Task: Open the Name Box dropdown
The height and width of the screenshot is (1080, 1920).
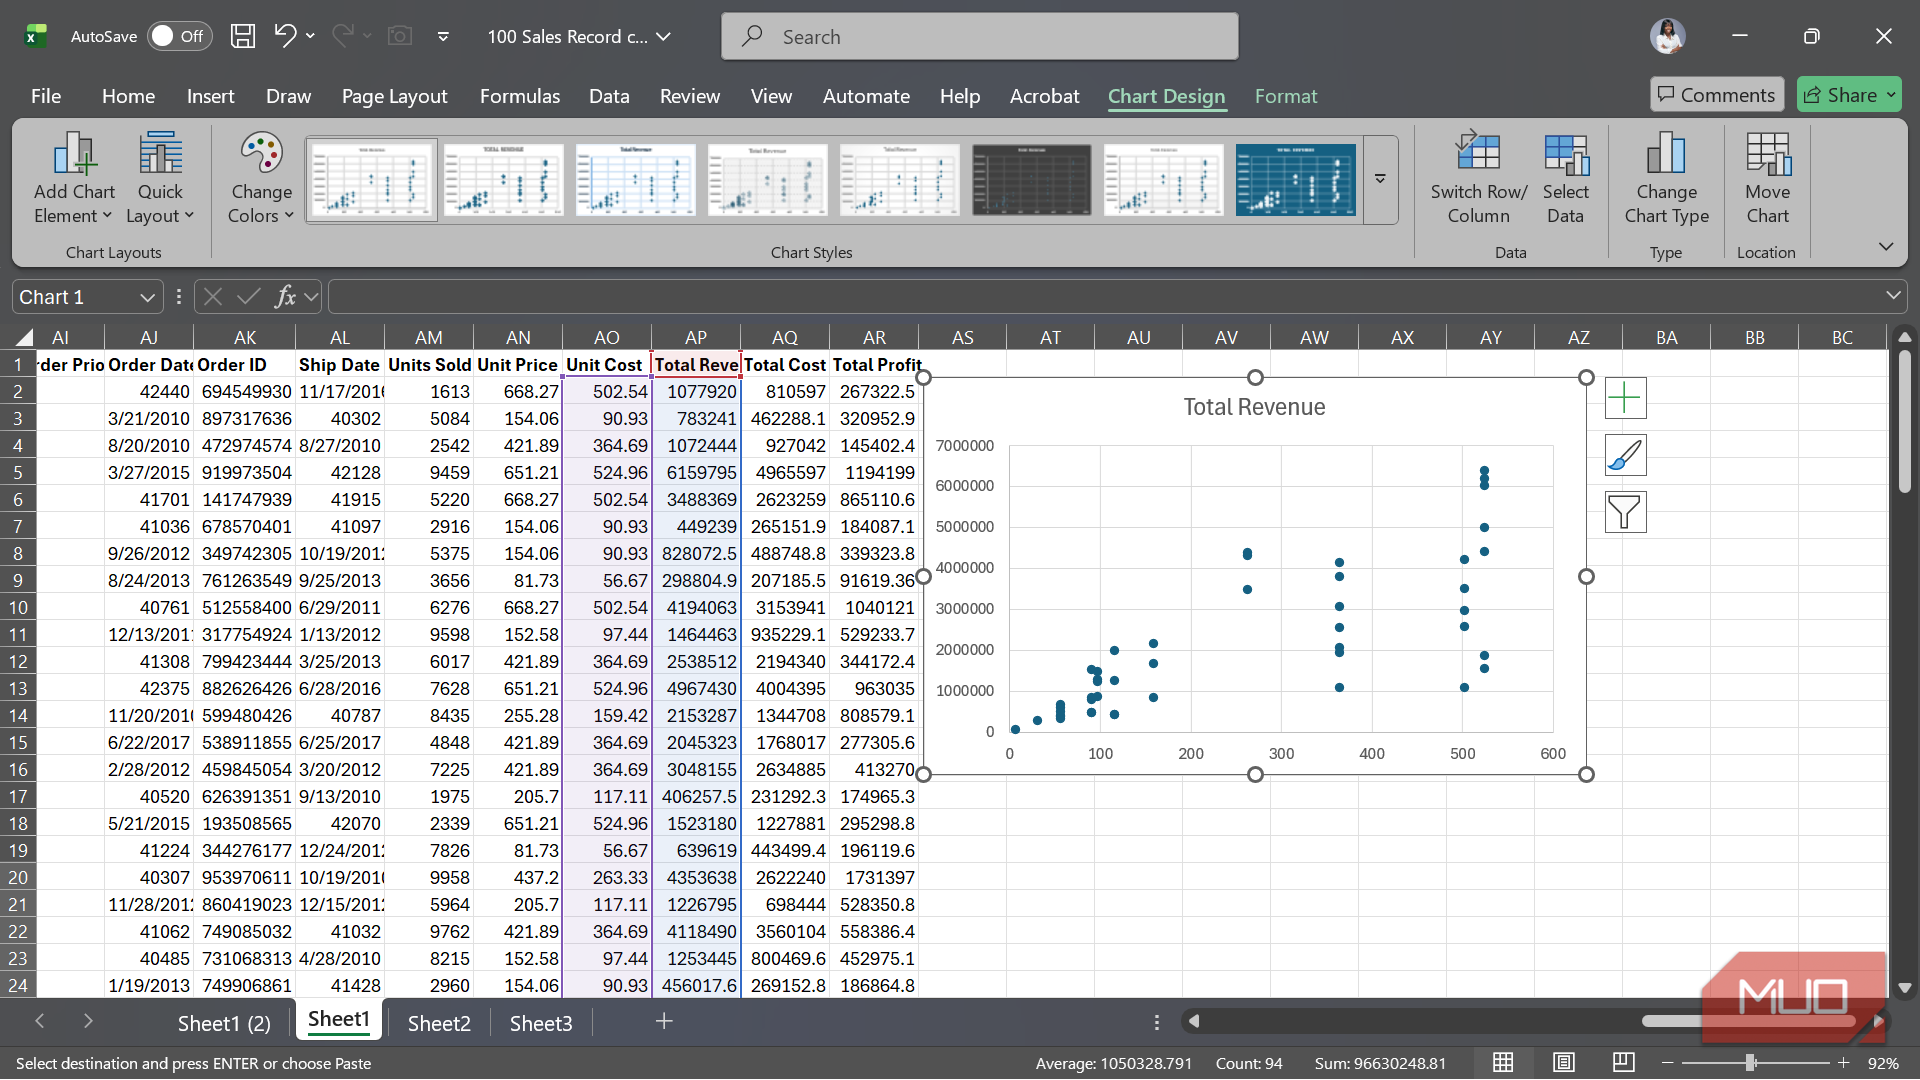Action: point(147,297)
